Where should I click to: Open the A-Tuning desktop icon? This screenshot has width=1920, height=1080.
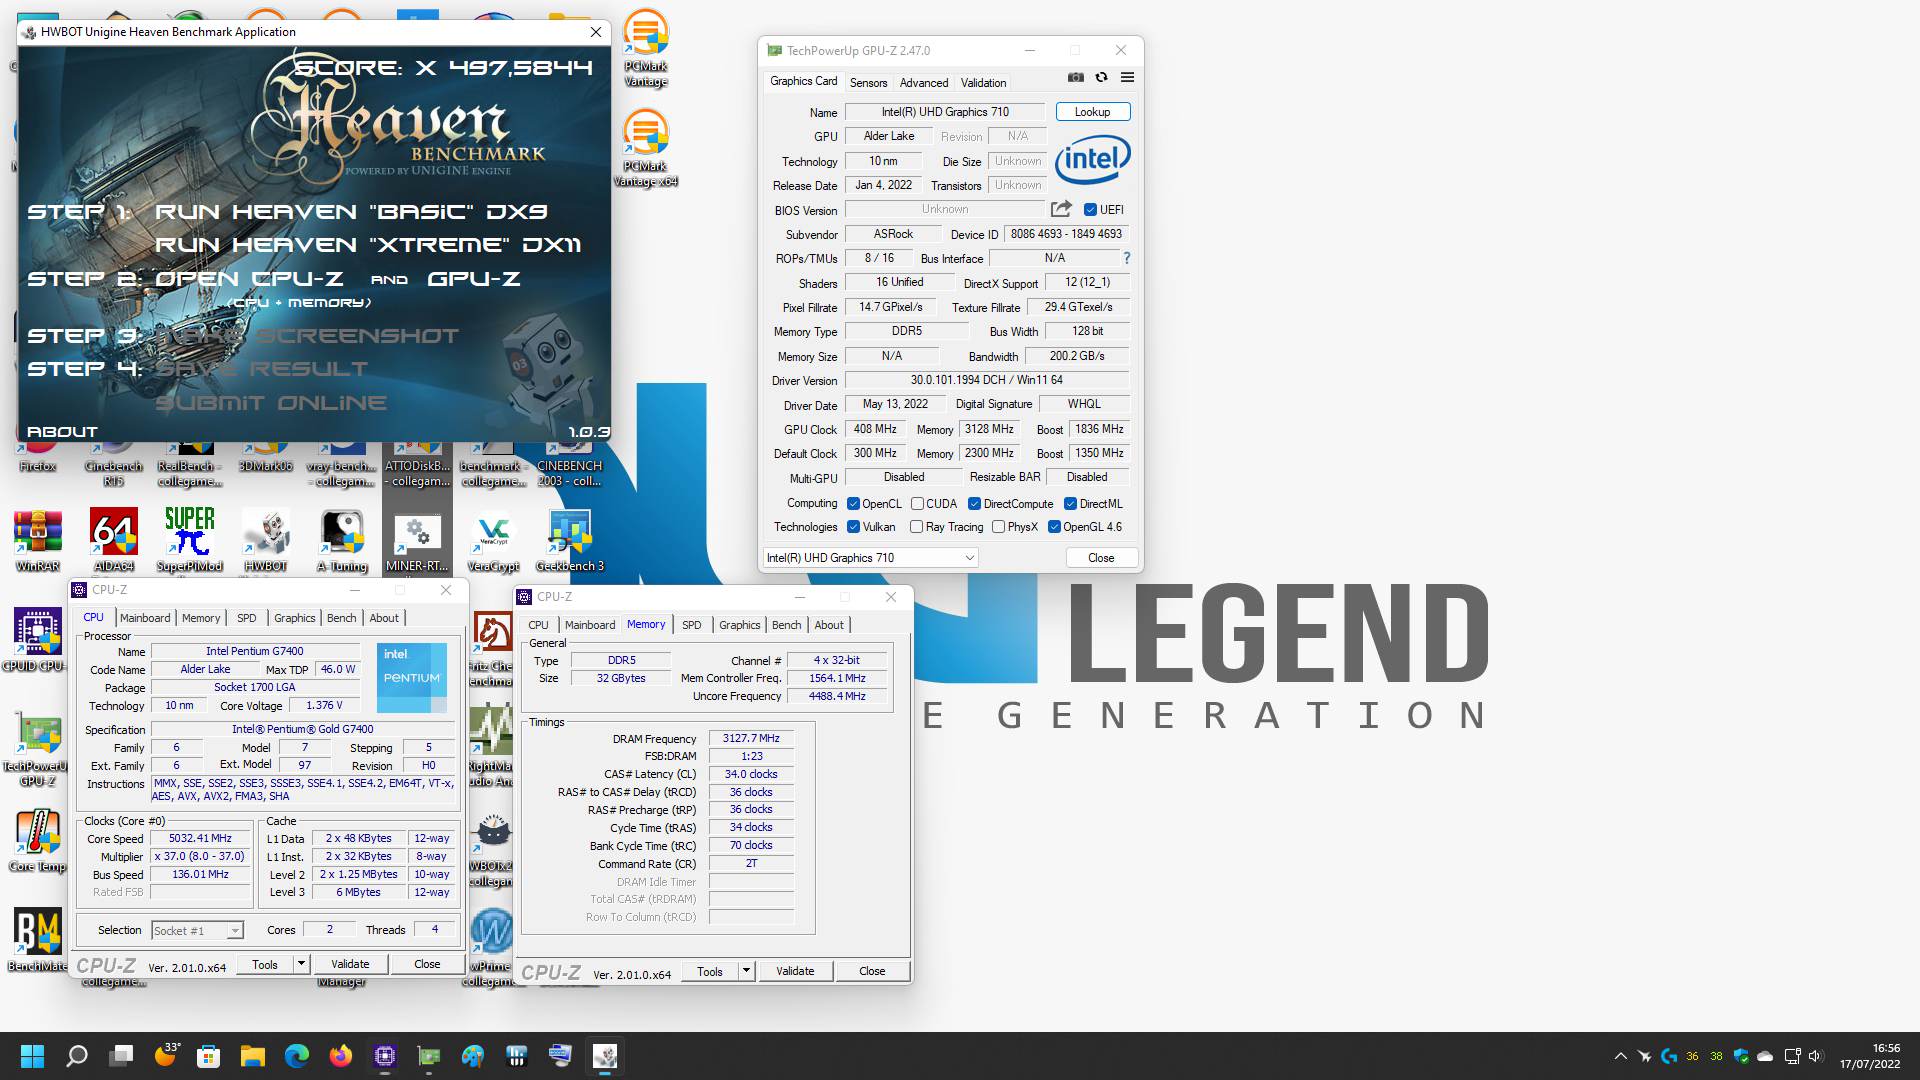click(x=342, y=541)
